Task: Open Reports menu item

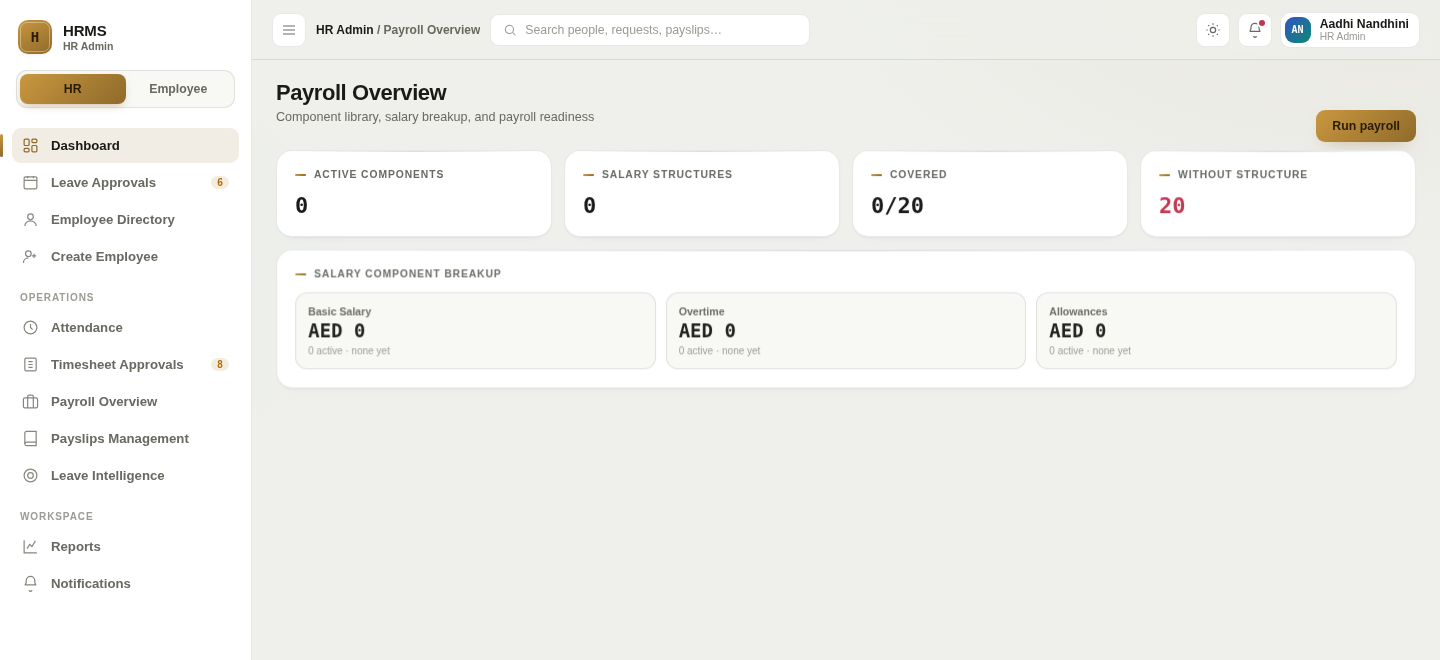Action: 125,547
